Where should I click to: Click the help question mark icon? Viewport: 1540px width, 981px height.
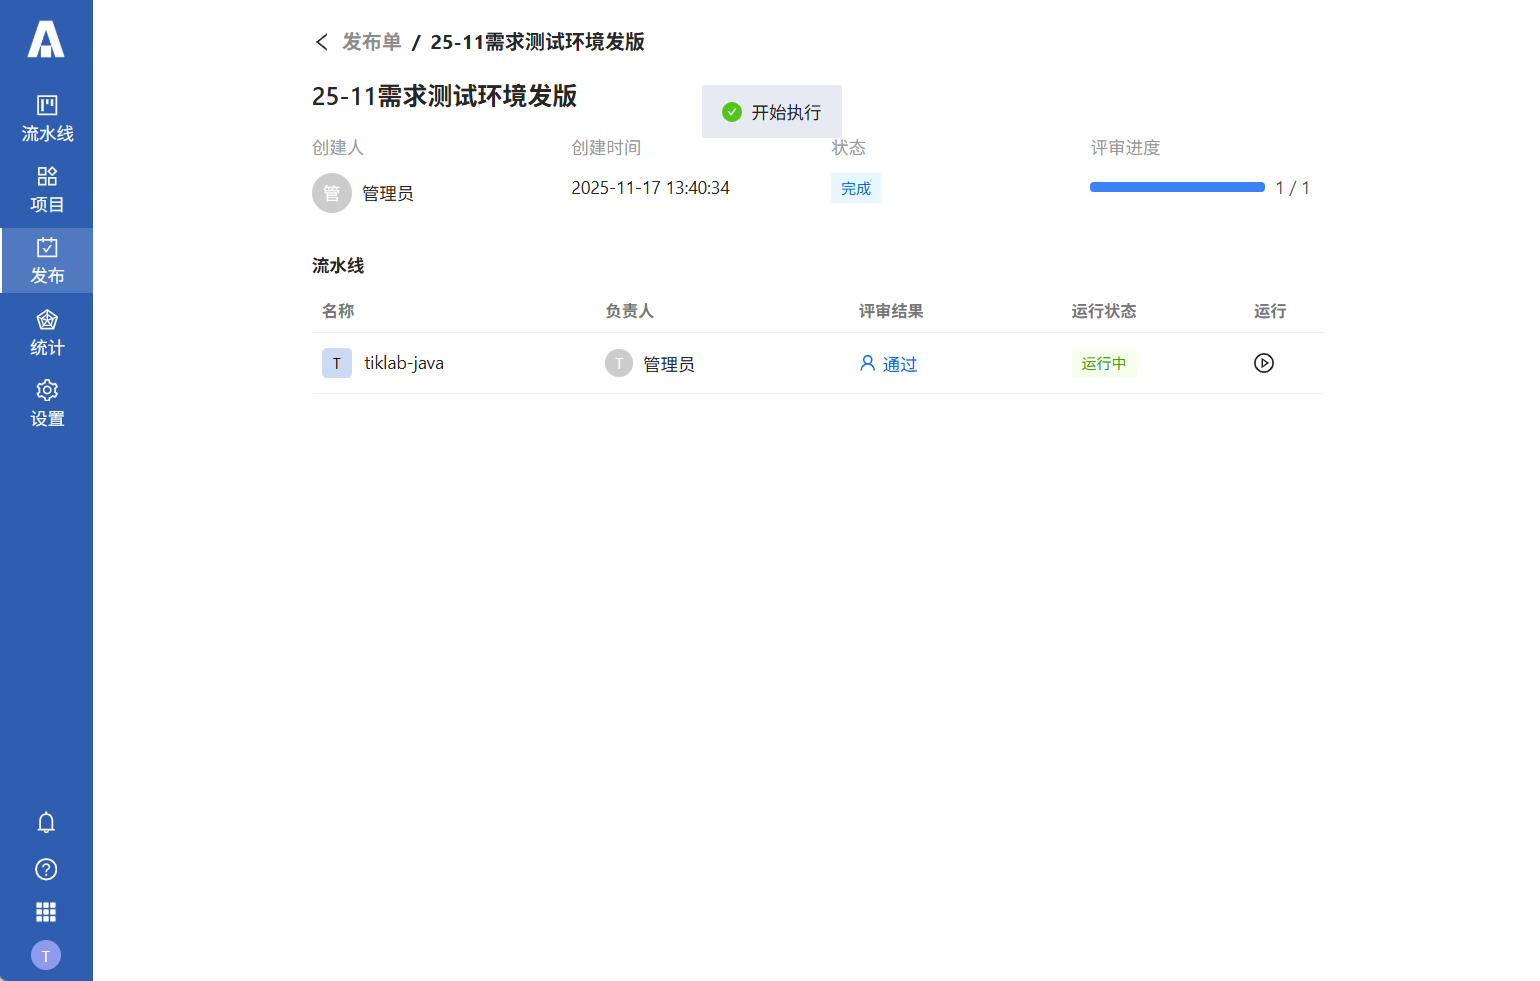point(46,869)
